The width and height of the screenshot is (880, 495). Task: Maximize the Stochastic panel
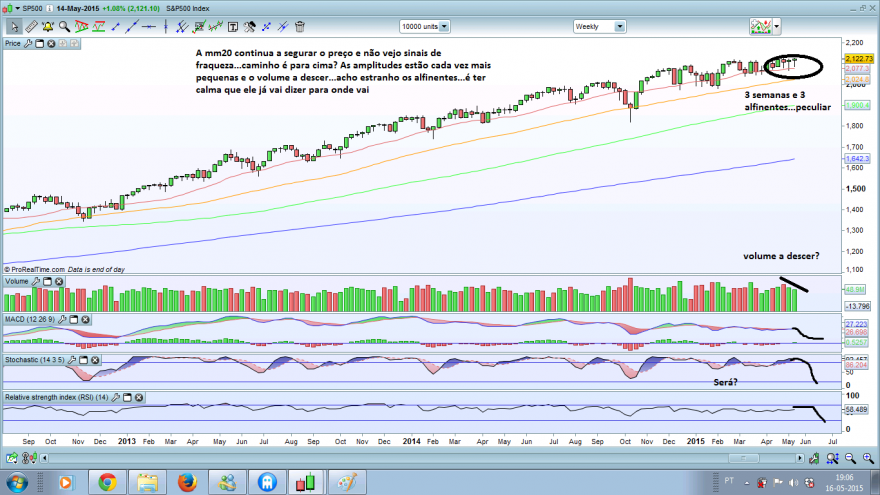click(x=84, y=360)
